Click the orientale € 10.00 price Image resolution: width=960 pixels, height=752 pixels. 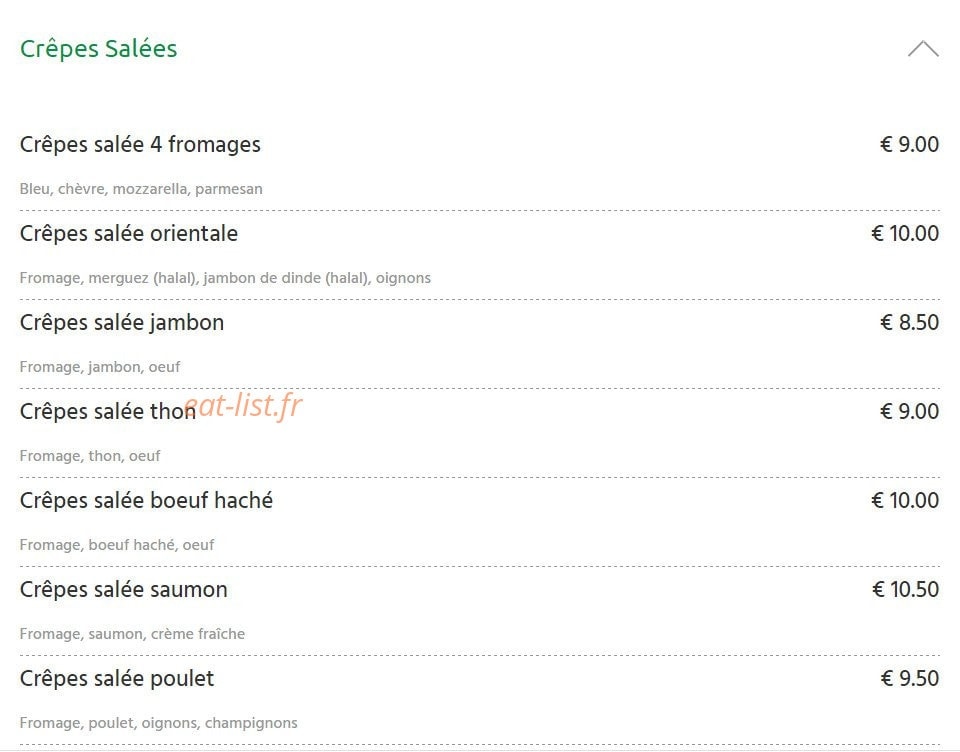(905, 233)
